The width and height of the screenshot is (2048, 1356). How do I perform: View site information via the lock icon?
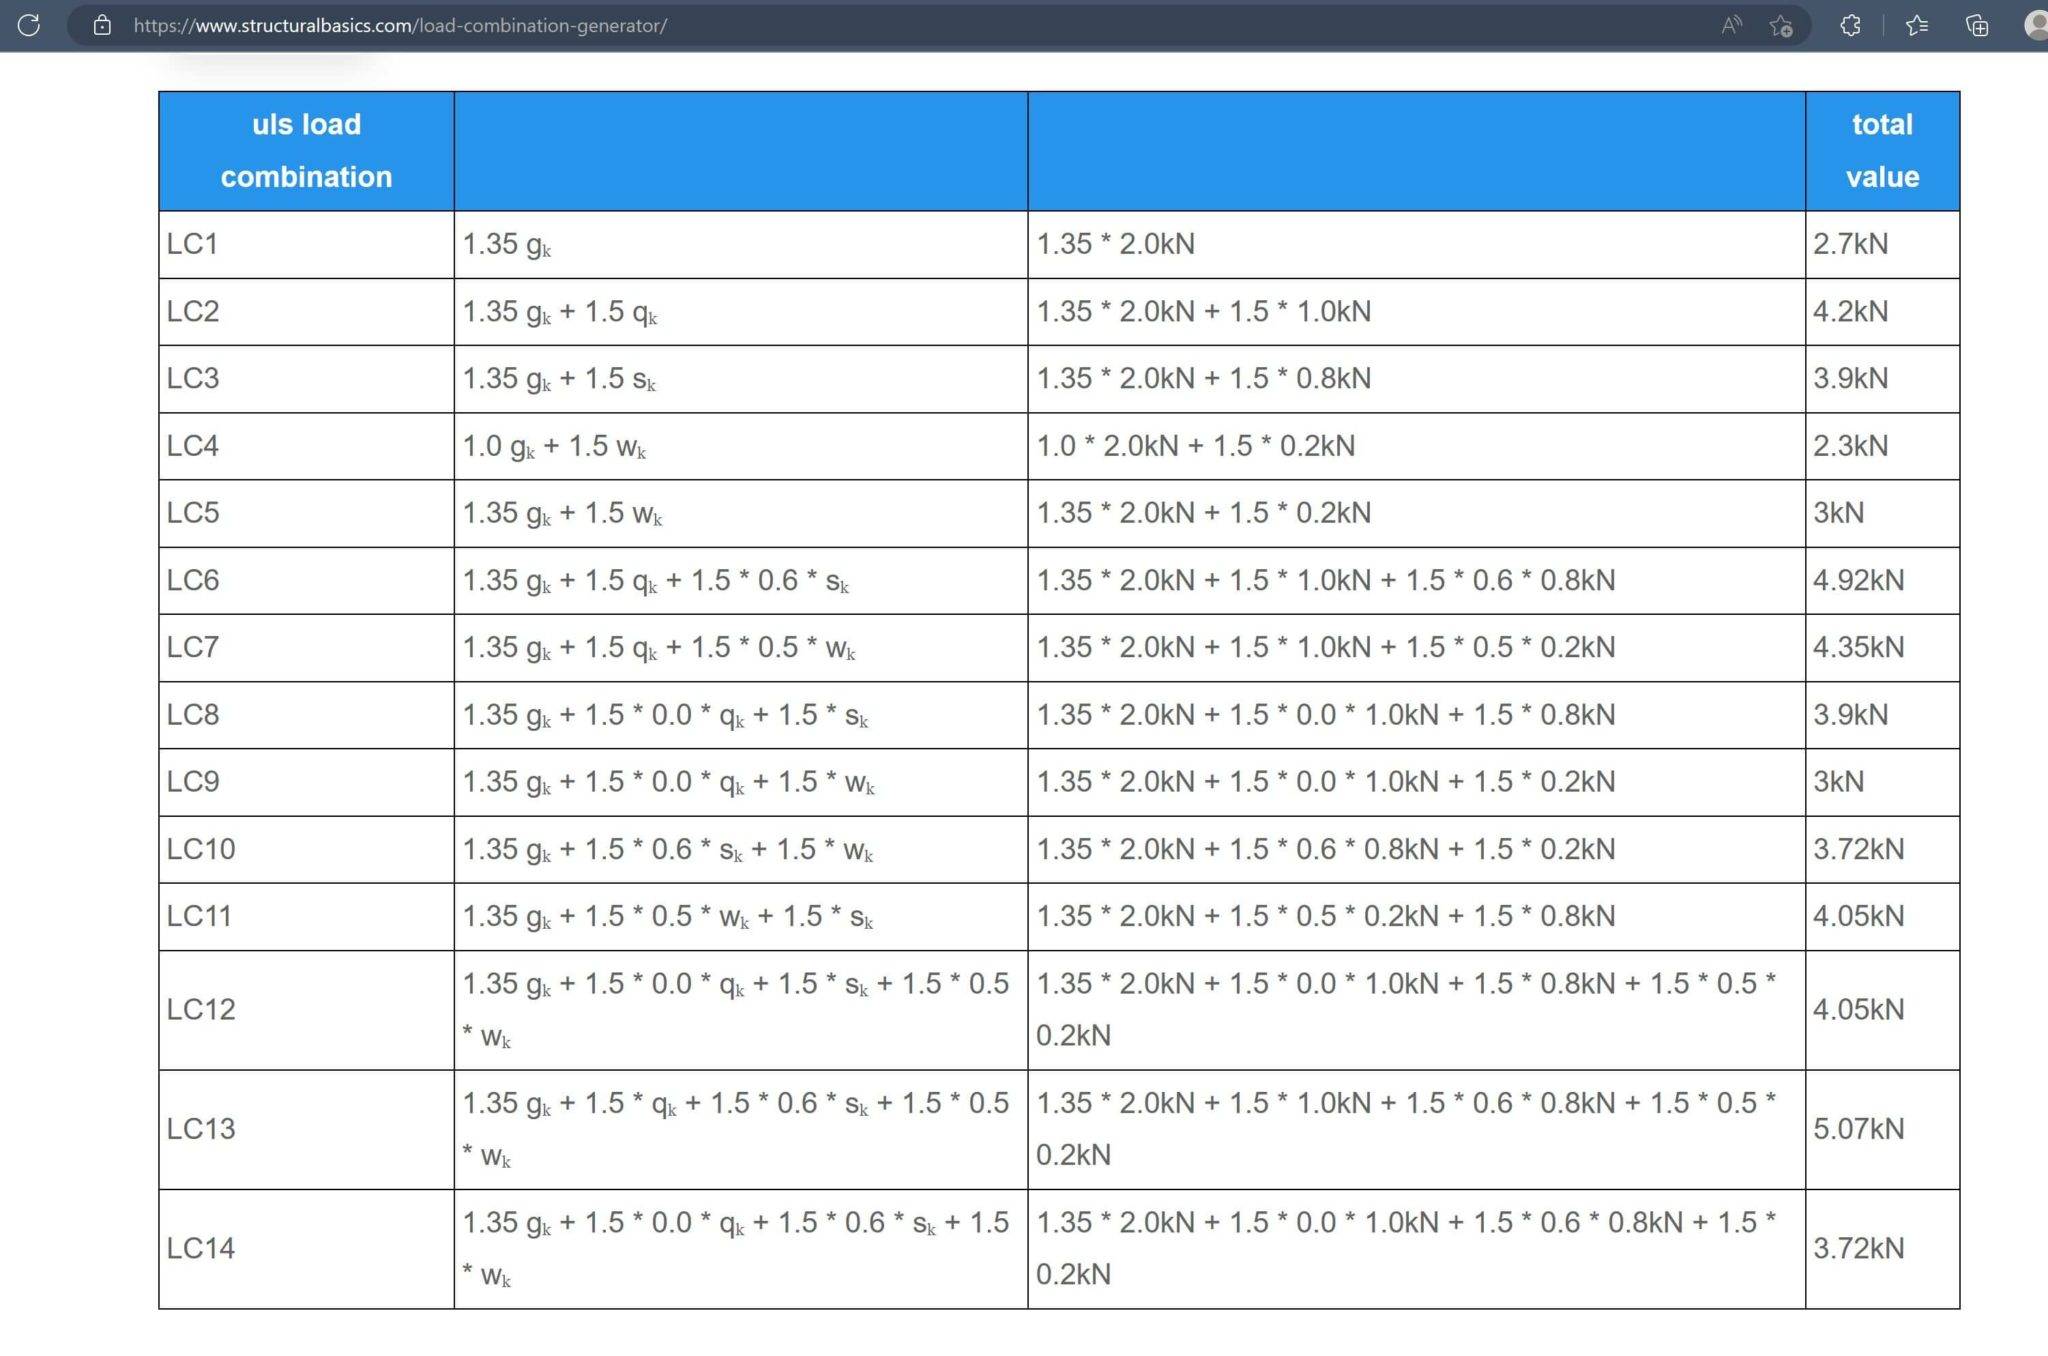101,25
